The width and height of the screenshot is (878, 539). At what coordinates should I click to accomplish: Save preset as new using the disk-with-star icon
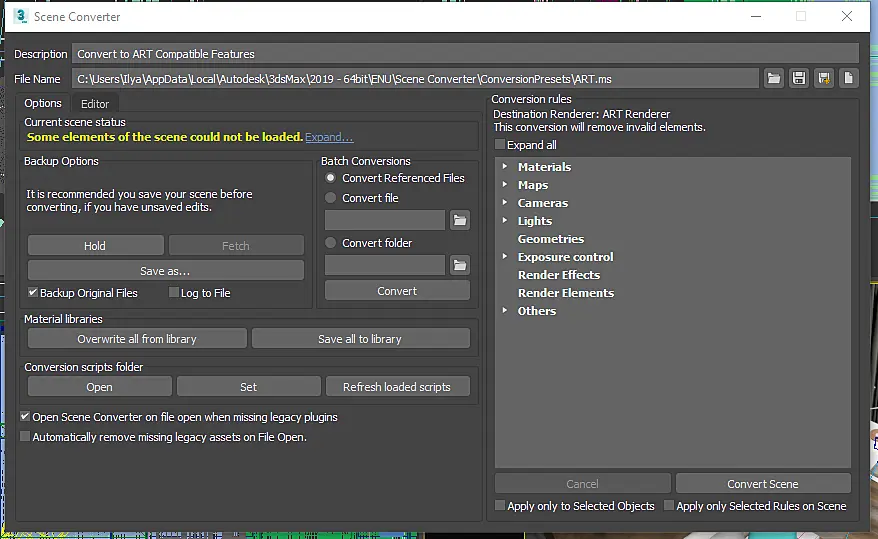pos(824,78)
